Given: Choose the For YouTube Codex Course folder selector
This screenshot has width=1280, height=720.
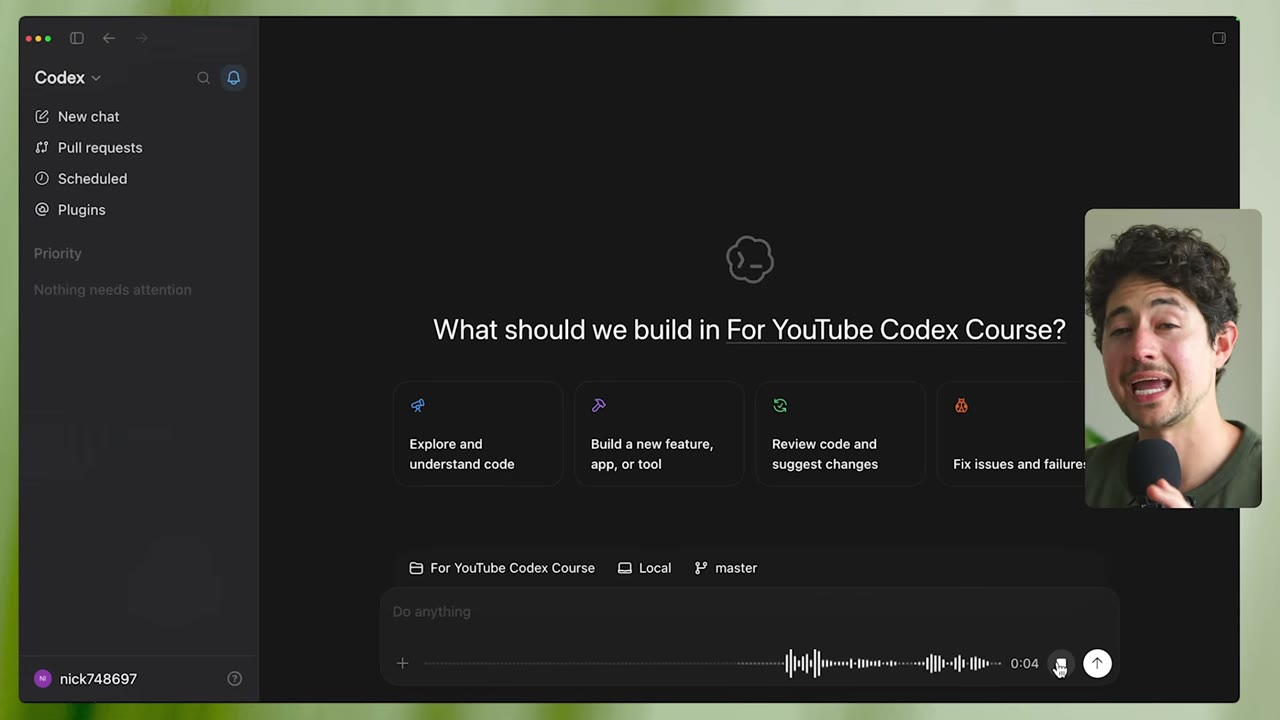Looking at the screenshot, I should [x=502, y=568].
